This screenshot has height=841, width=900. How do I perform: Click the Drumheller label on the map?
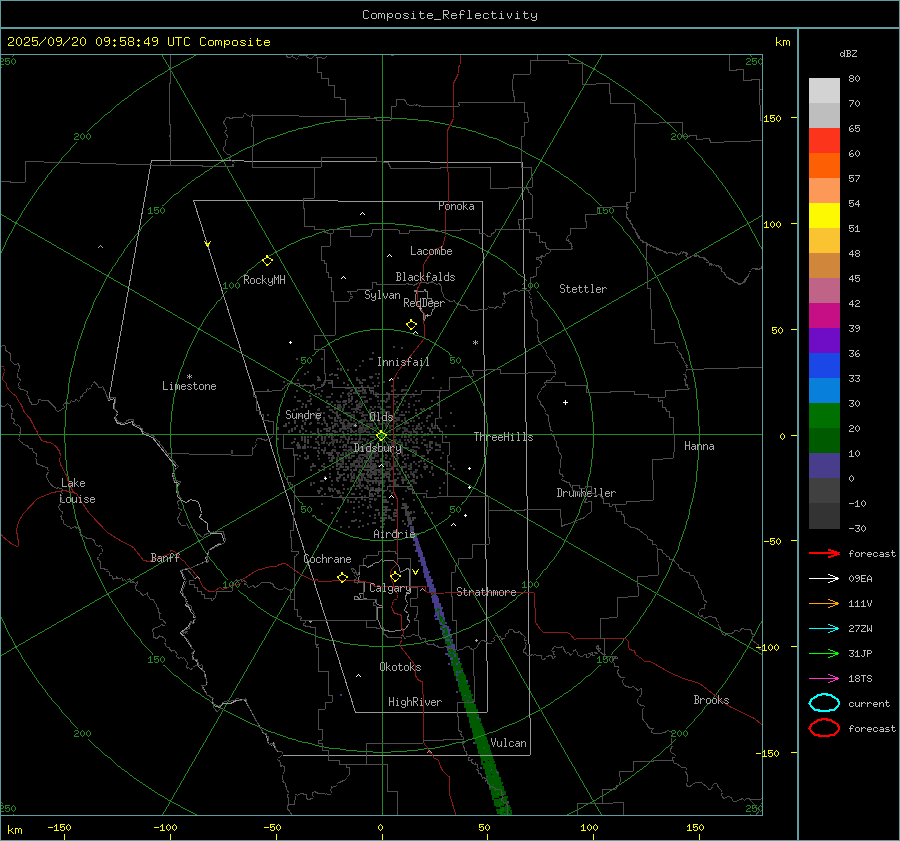(586, 493)
